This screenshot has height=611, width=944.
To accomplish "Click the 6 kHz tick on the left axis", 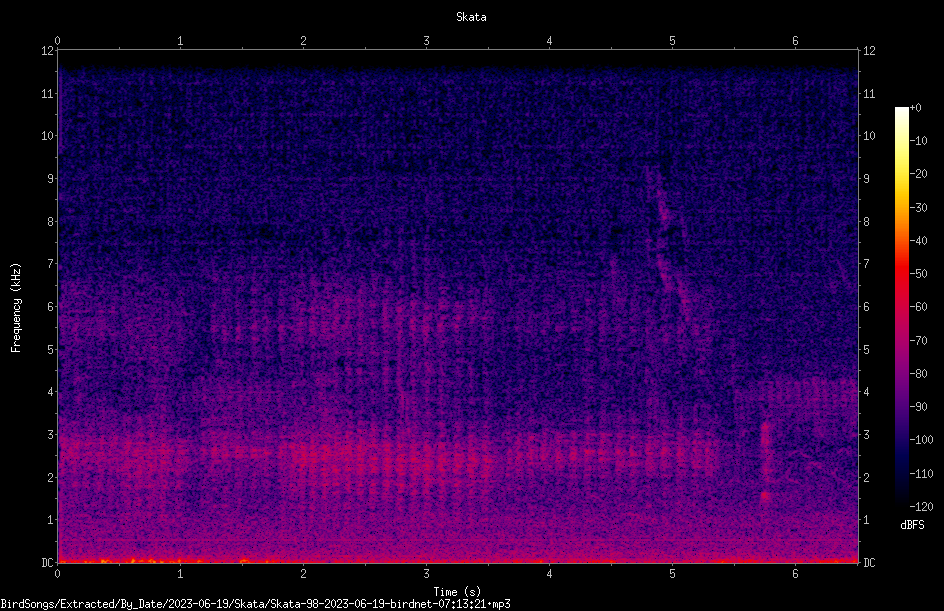I will pos(51,306).
